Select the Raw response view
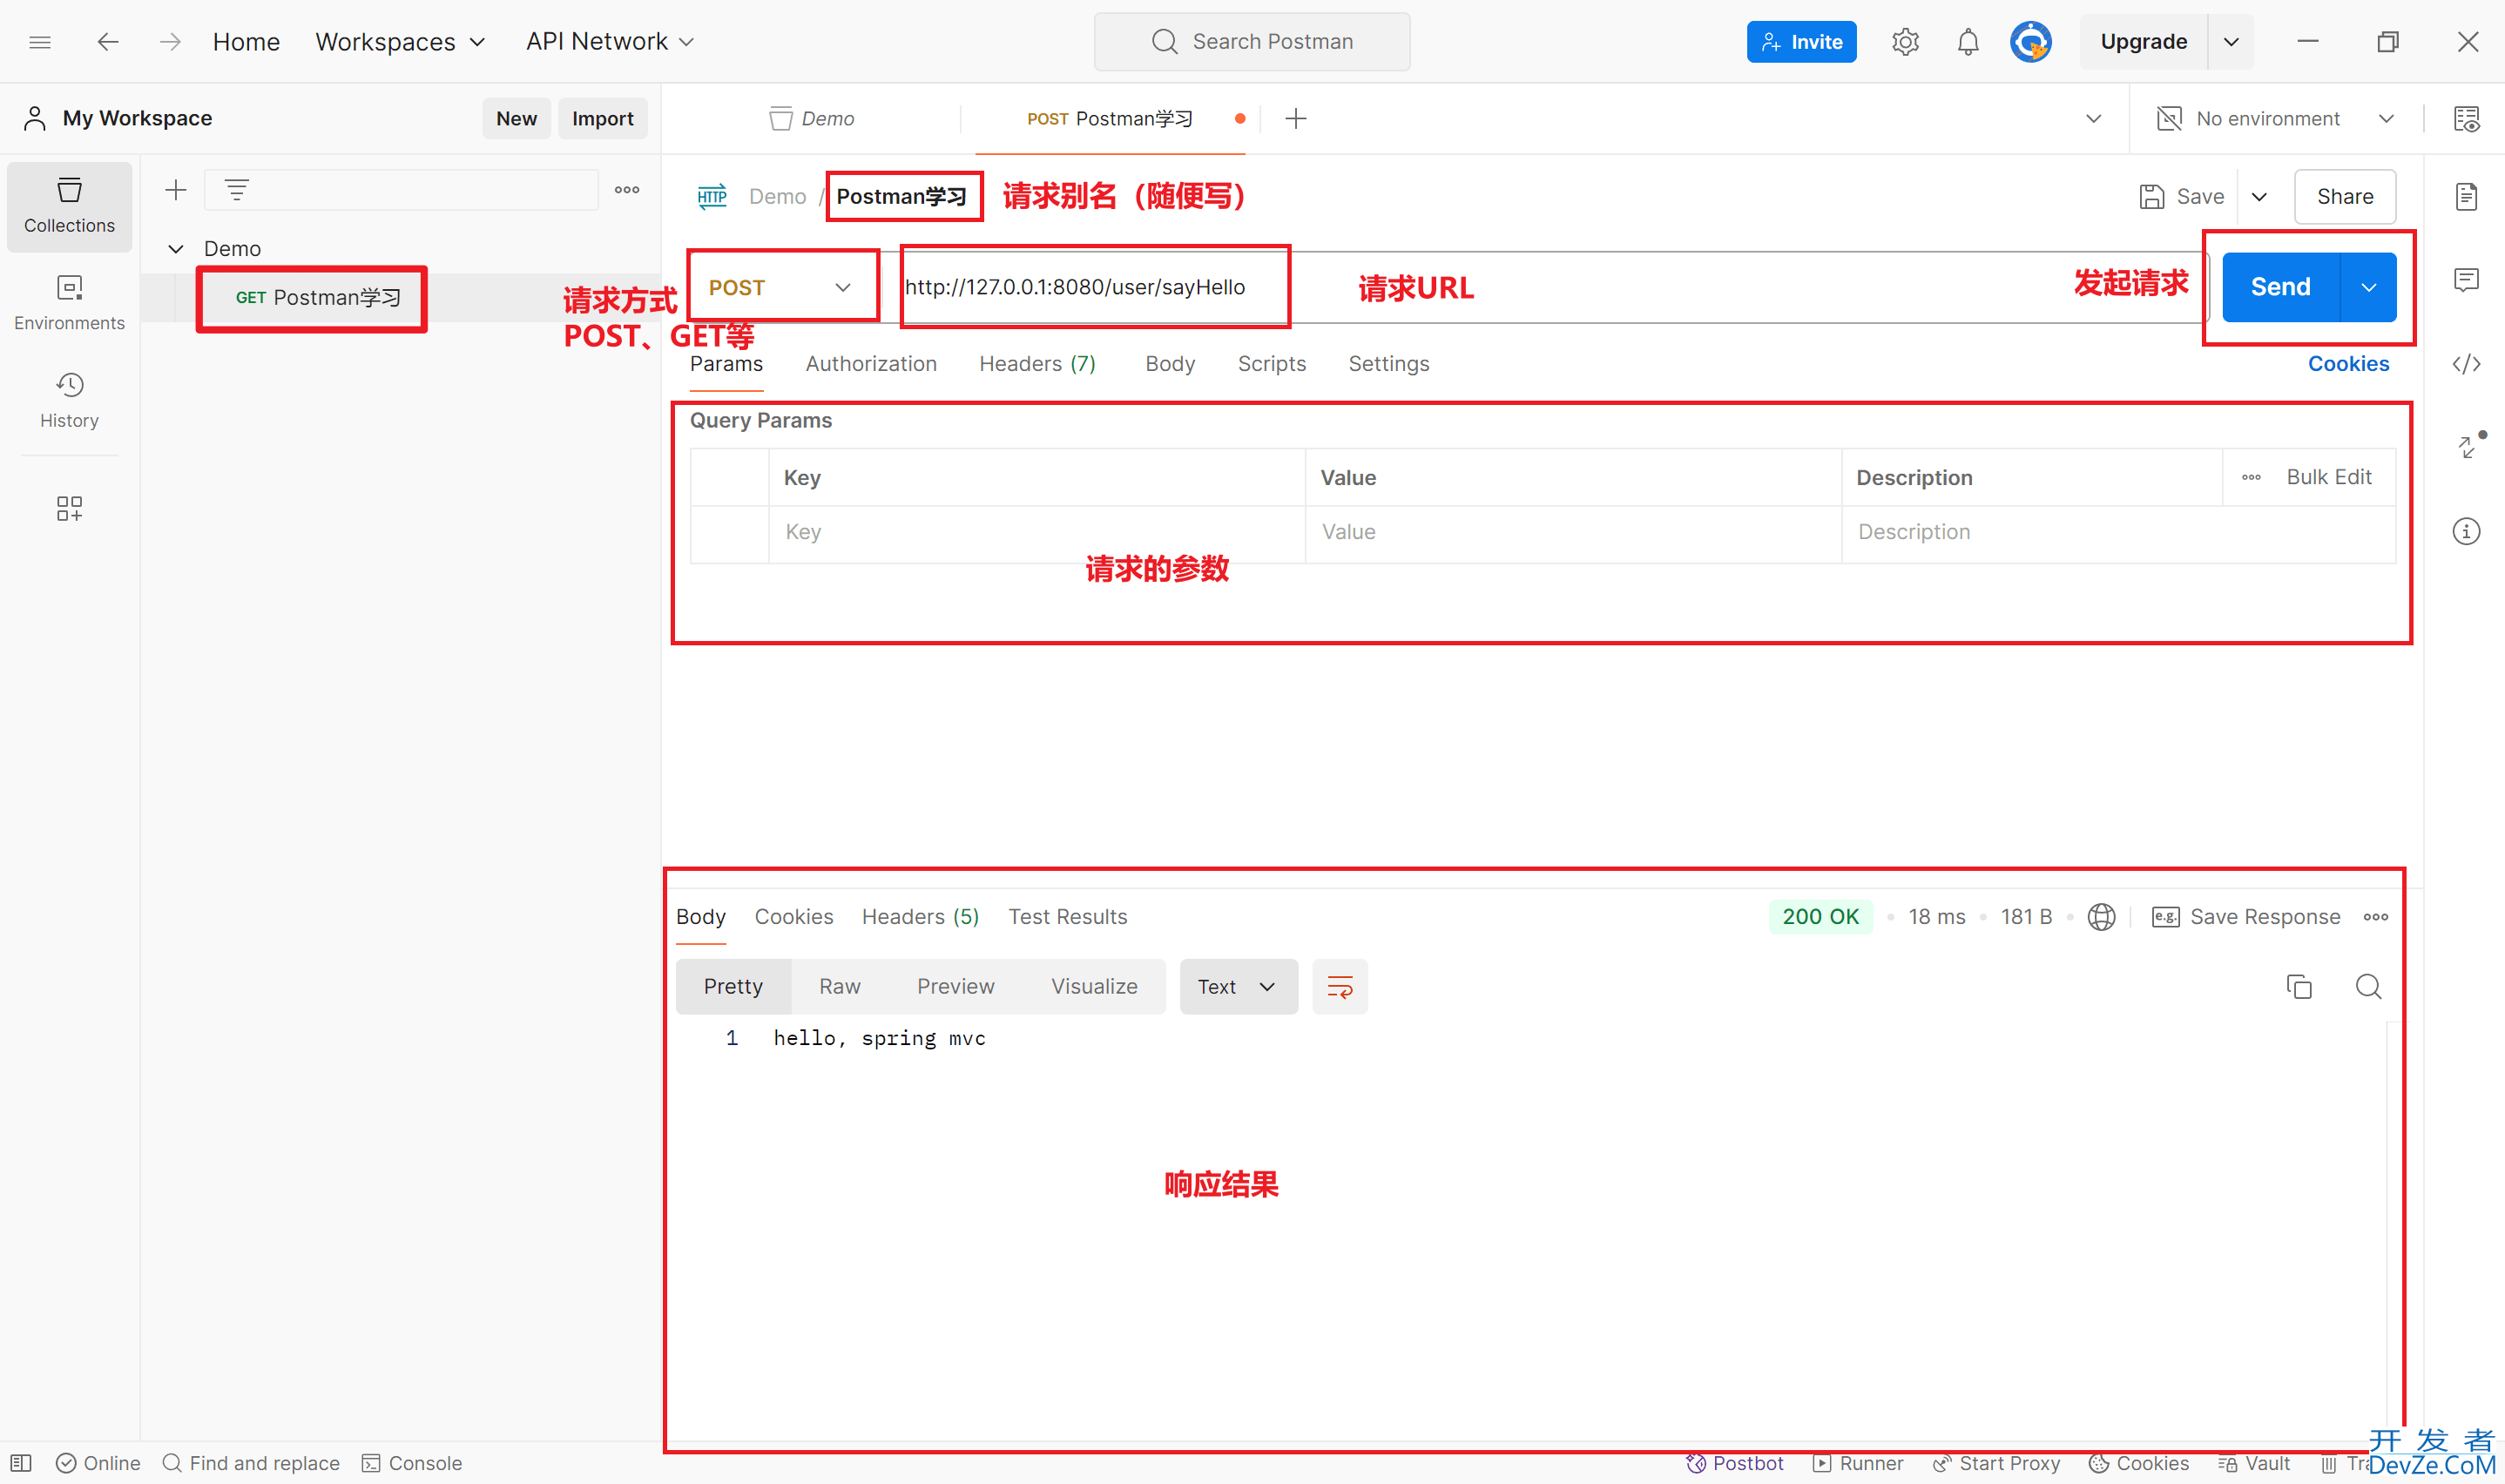Image resolution: width=2505 pixels, height=1484 pixels. pyautogui.click(x=839, y=987)
